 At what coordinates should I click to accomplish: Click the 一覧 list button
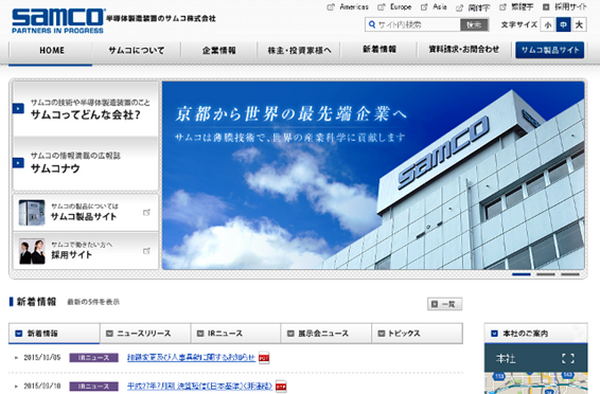point(445,304)
